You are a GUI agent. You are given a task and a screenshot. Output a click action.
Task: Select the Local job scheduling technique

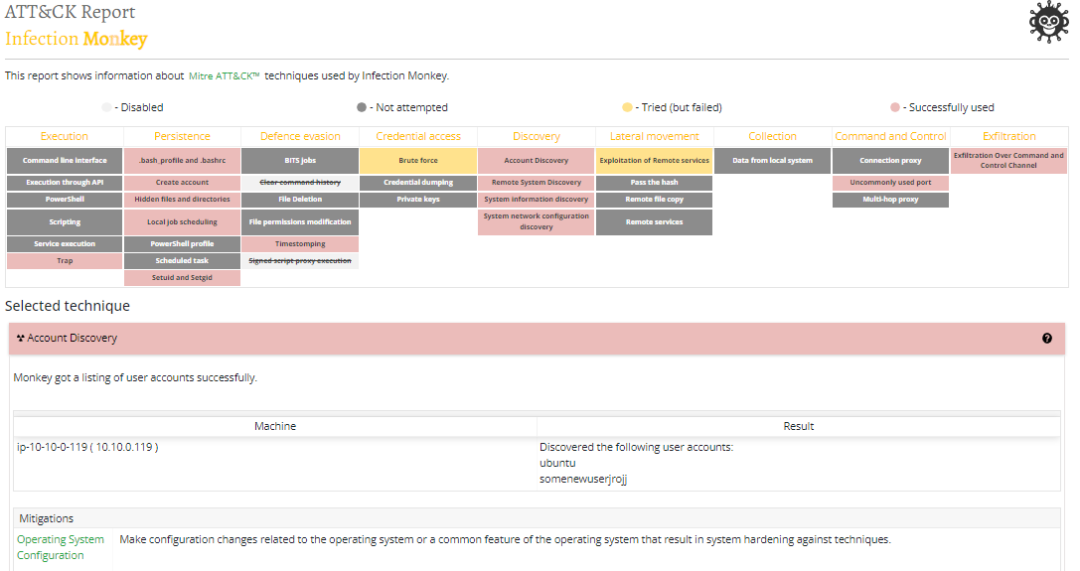[x=183, y=222]
